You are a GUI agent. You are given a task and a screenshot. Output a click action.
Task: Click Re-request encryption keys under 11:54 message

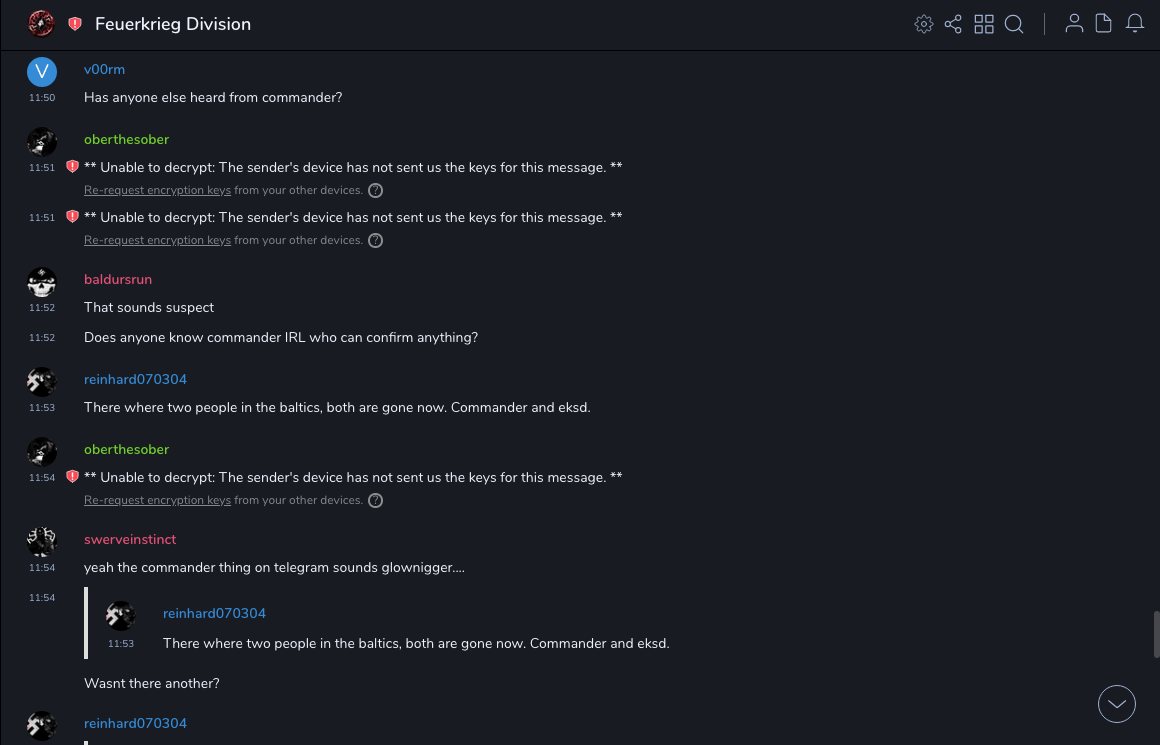[157, 500]
